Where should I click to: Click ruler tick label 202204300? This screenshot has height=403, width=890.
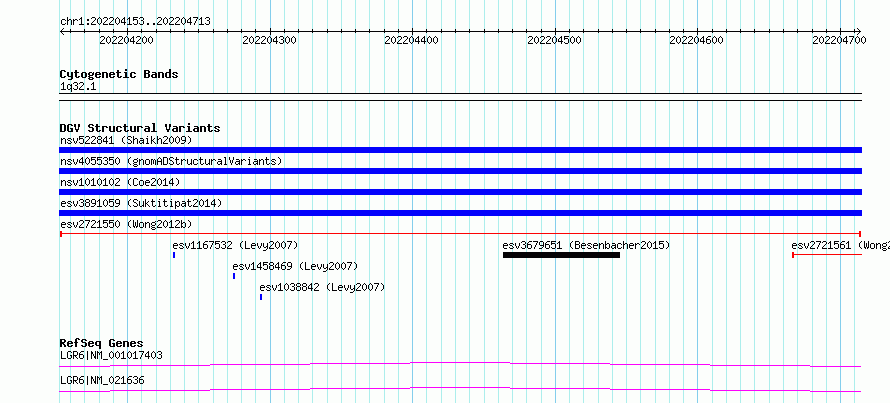[269, 40]
